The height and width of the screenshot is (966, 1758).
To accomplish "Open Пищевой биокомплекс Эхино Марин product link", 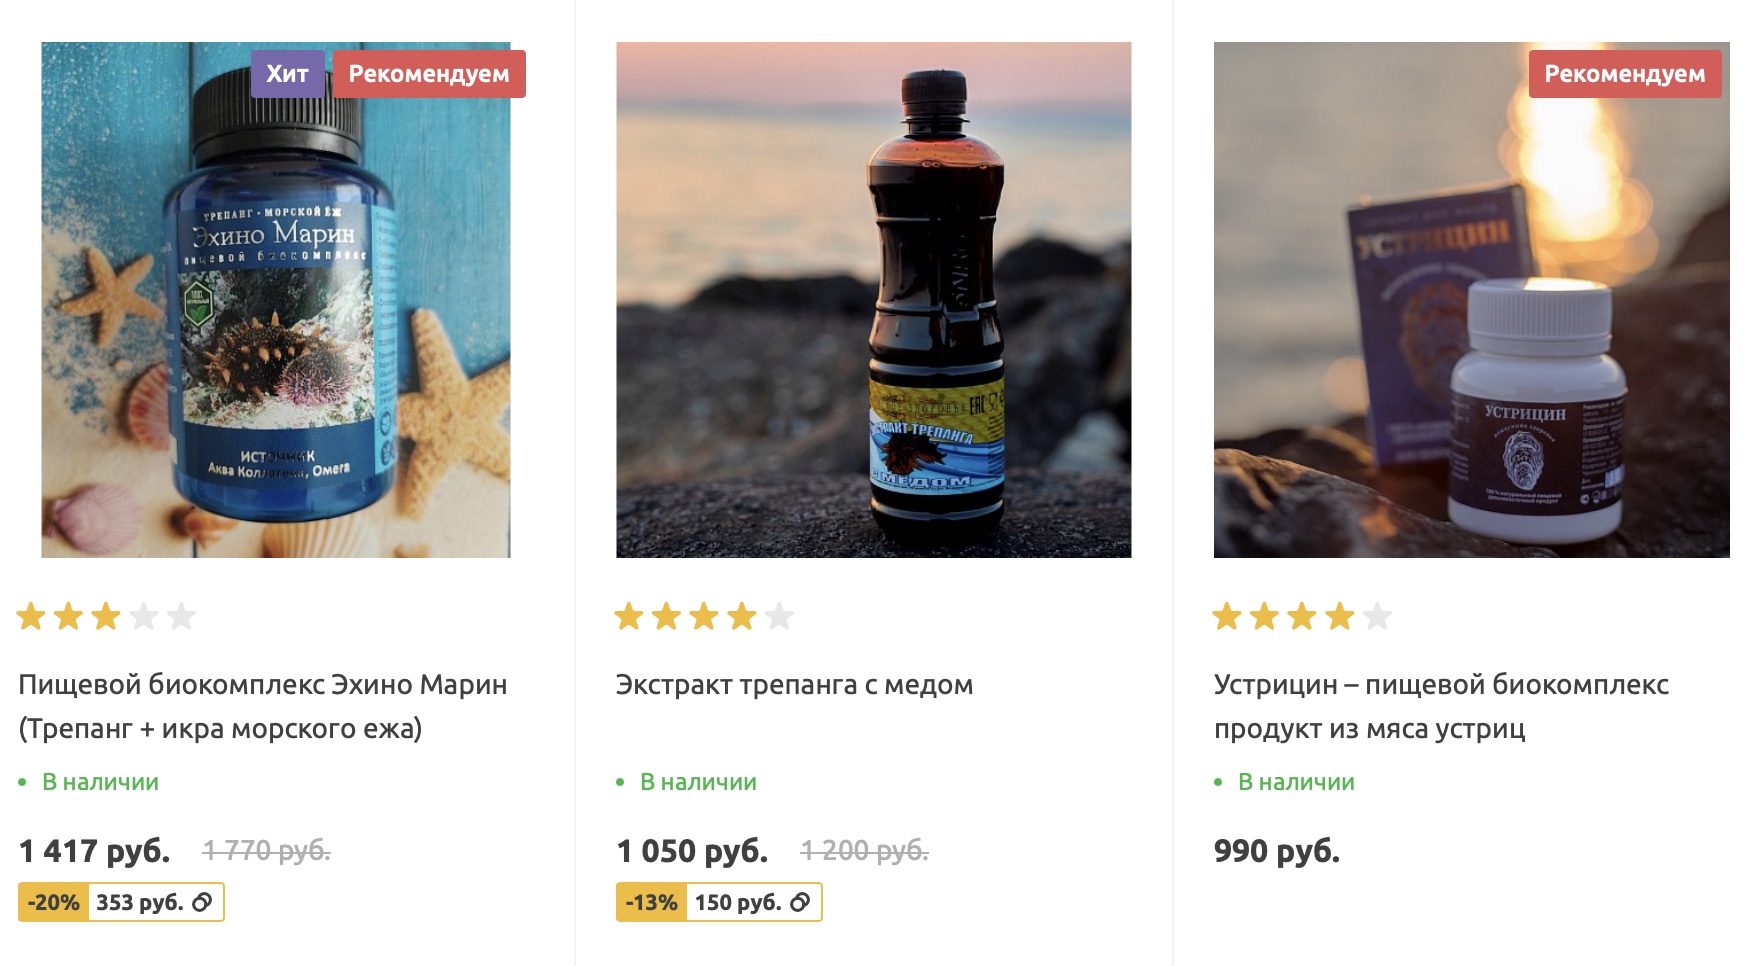I will (263, 707).
